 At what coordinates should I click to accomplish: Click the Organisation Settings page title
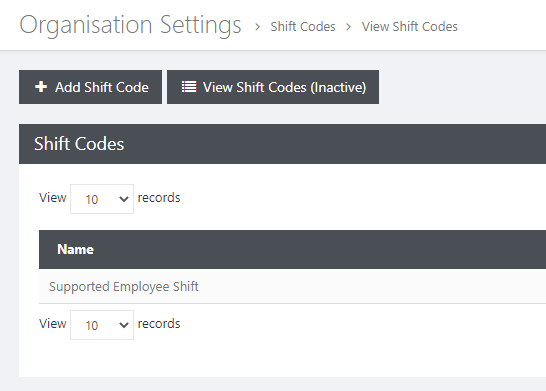[130, 25]
